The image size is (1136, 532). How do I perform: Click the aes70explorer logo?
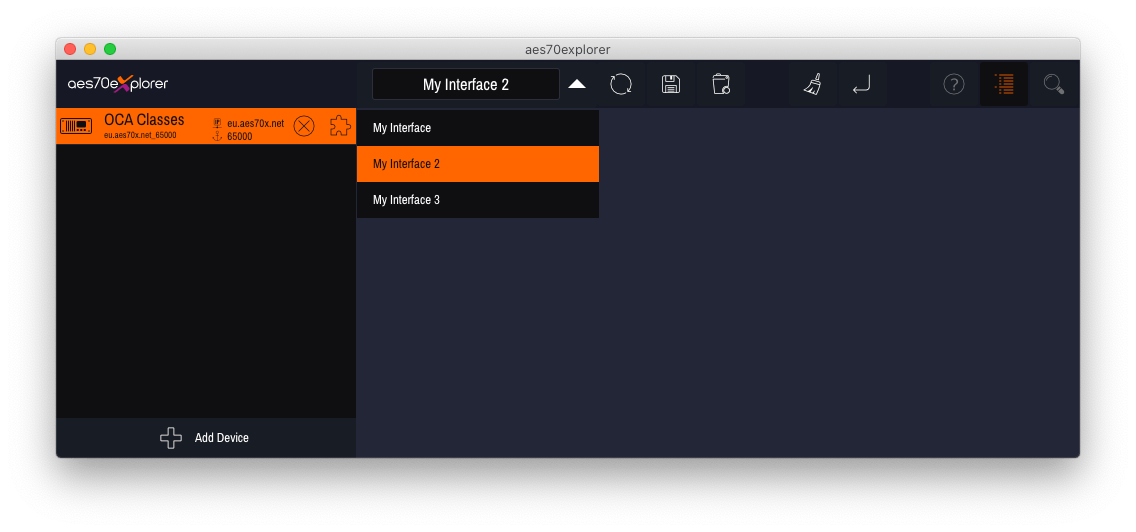(118, 84)
